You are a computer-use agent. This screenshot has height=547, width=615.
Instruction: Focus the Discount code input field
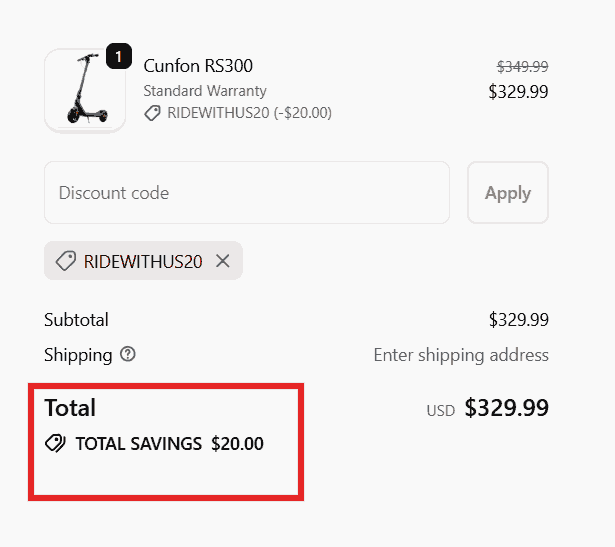click(x=246, y=193)
